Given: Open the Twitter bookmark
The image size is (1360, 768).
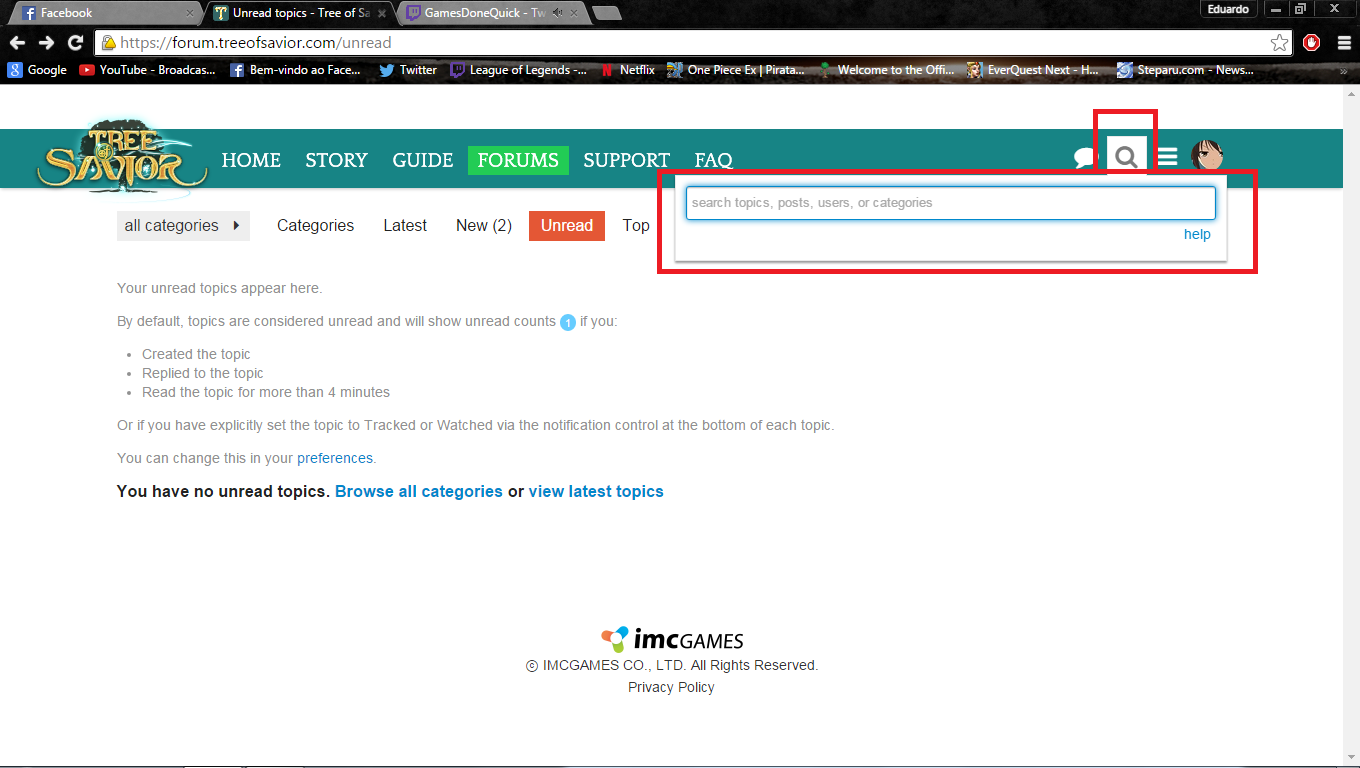Looking at the screenshot, I should pos(408,70).
